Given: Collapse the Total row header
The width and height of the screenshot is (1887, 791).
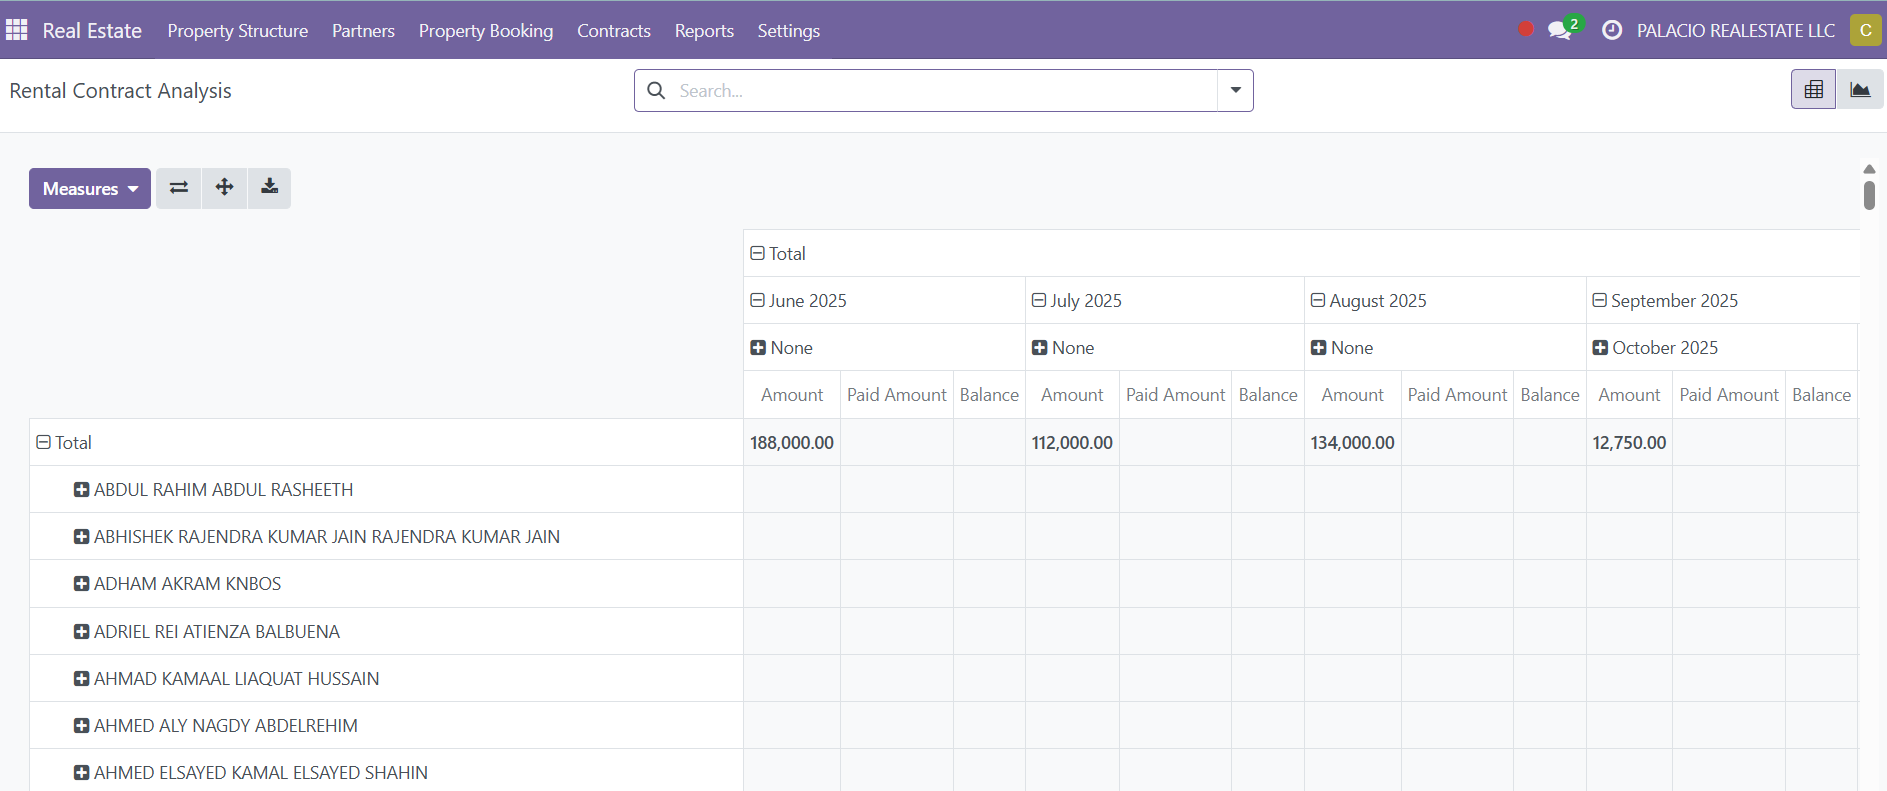Looking at the screenshot, I should tap(64, 442).
